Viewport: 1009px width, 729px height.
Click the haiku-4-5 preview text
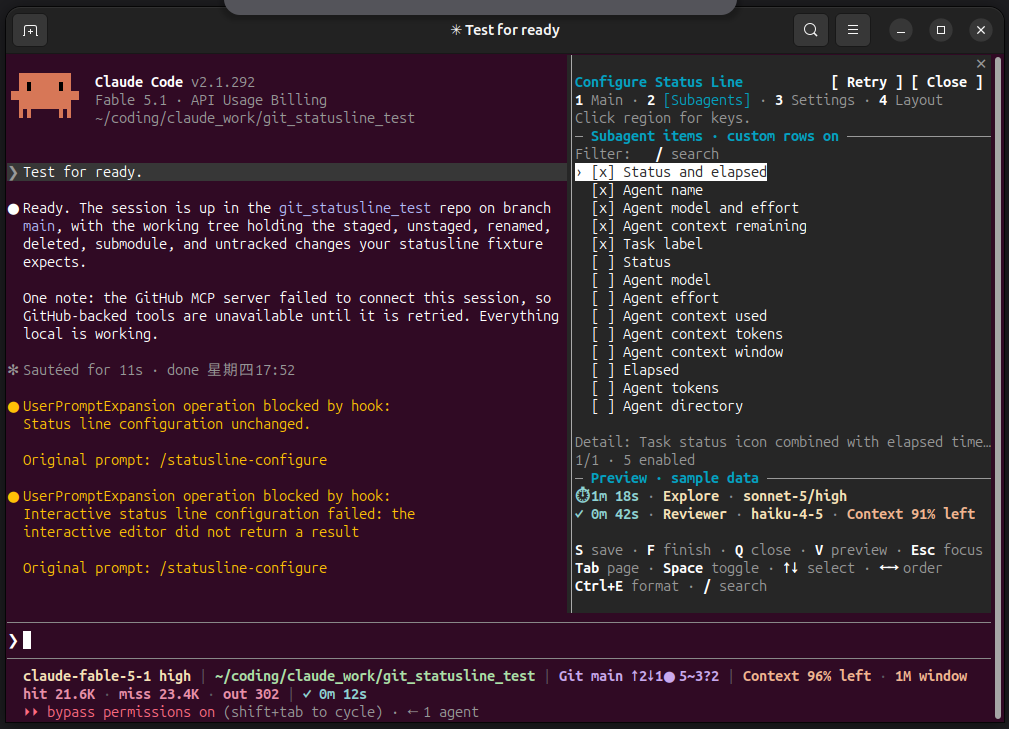[787, 514]
